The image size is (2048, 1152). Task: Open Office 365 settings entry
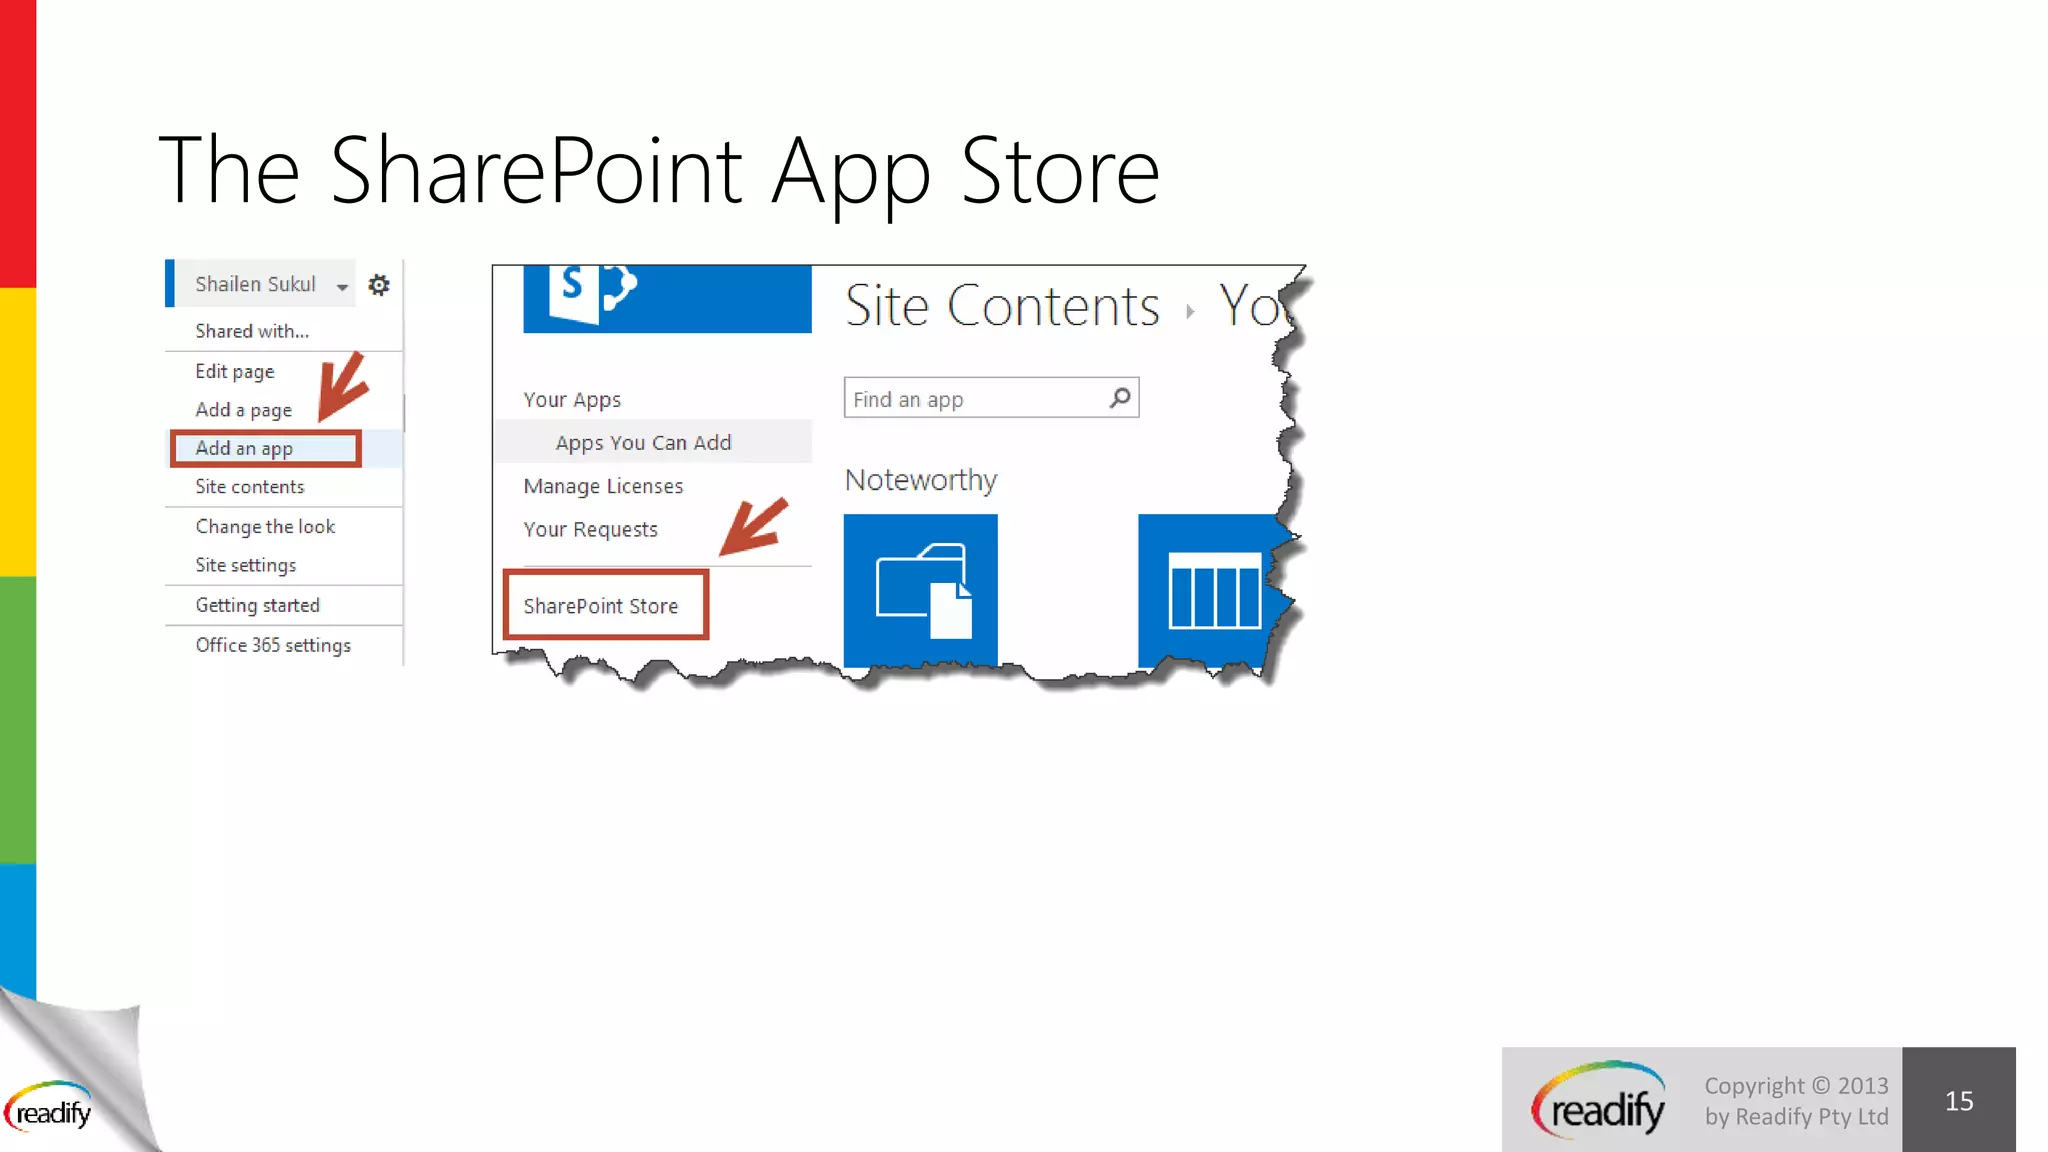(273, 645)
